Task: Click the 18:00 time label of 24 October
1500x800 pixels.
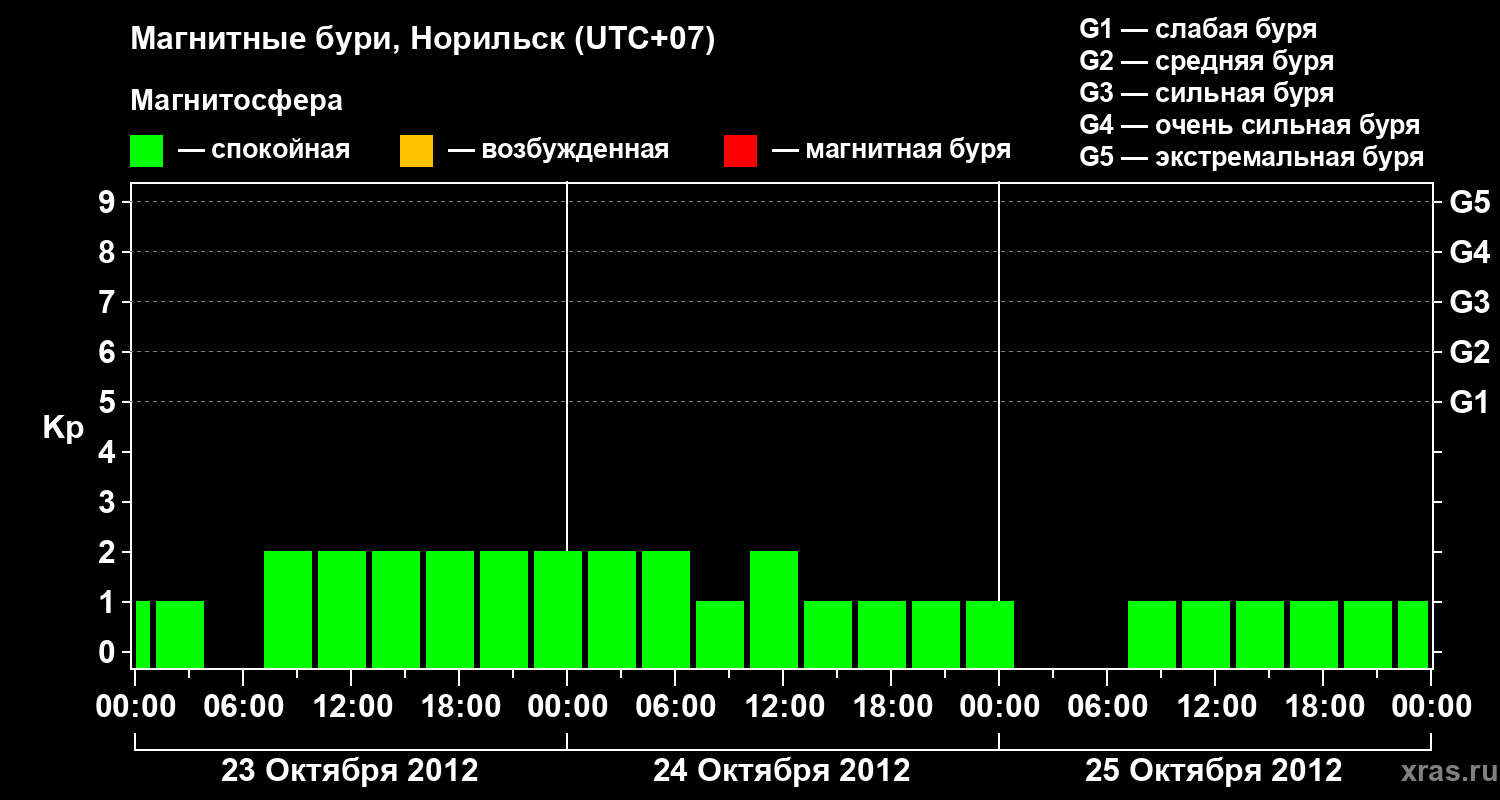Action: pyautogui.click(x=891, y=706)
